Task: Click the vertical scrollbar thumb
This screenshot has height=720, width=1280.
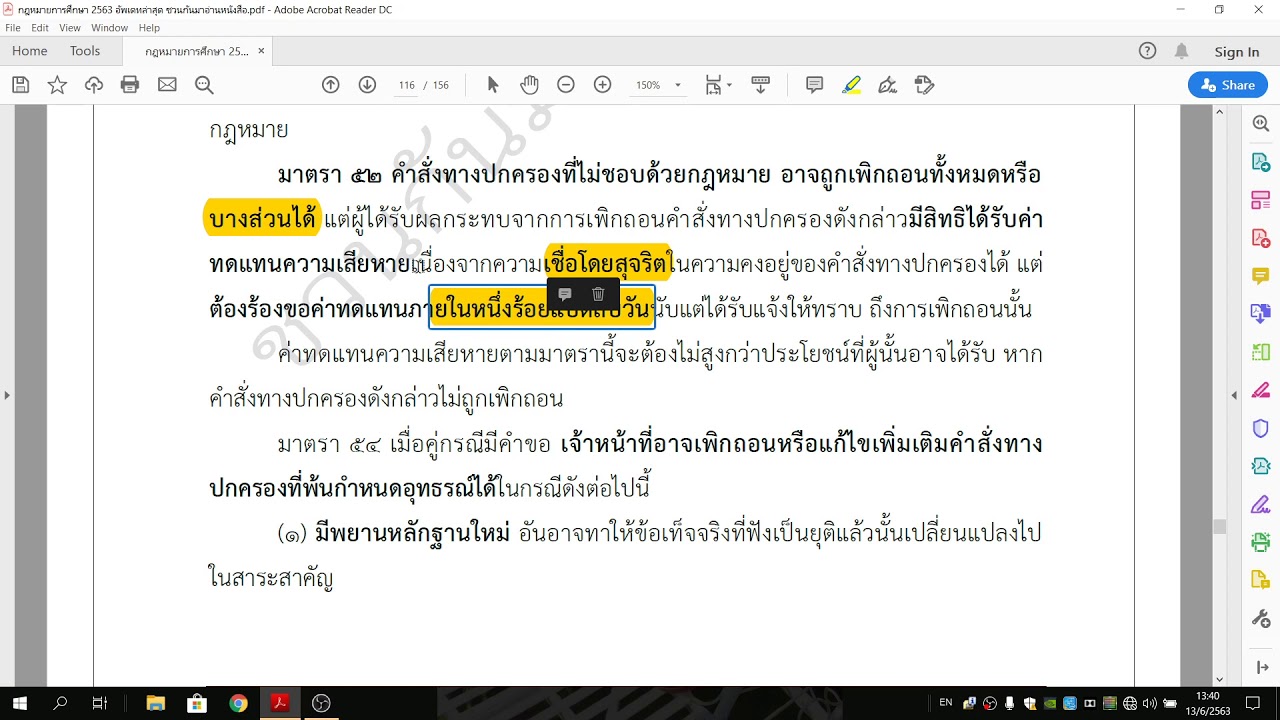Action: (x=1219, y=527)
